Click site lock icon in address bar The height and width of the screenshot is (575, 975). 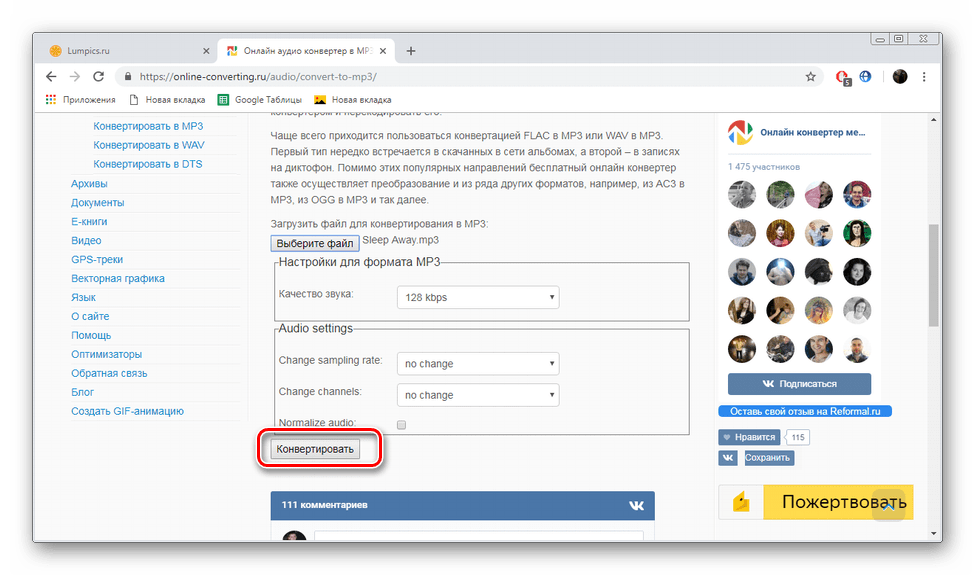tap(128, 76)
